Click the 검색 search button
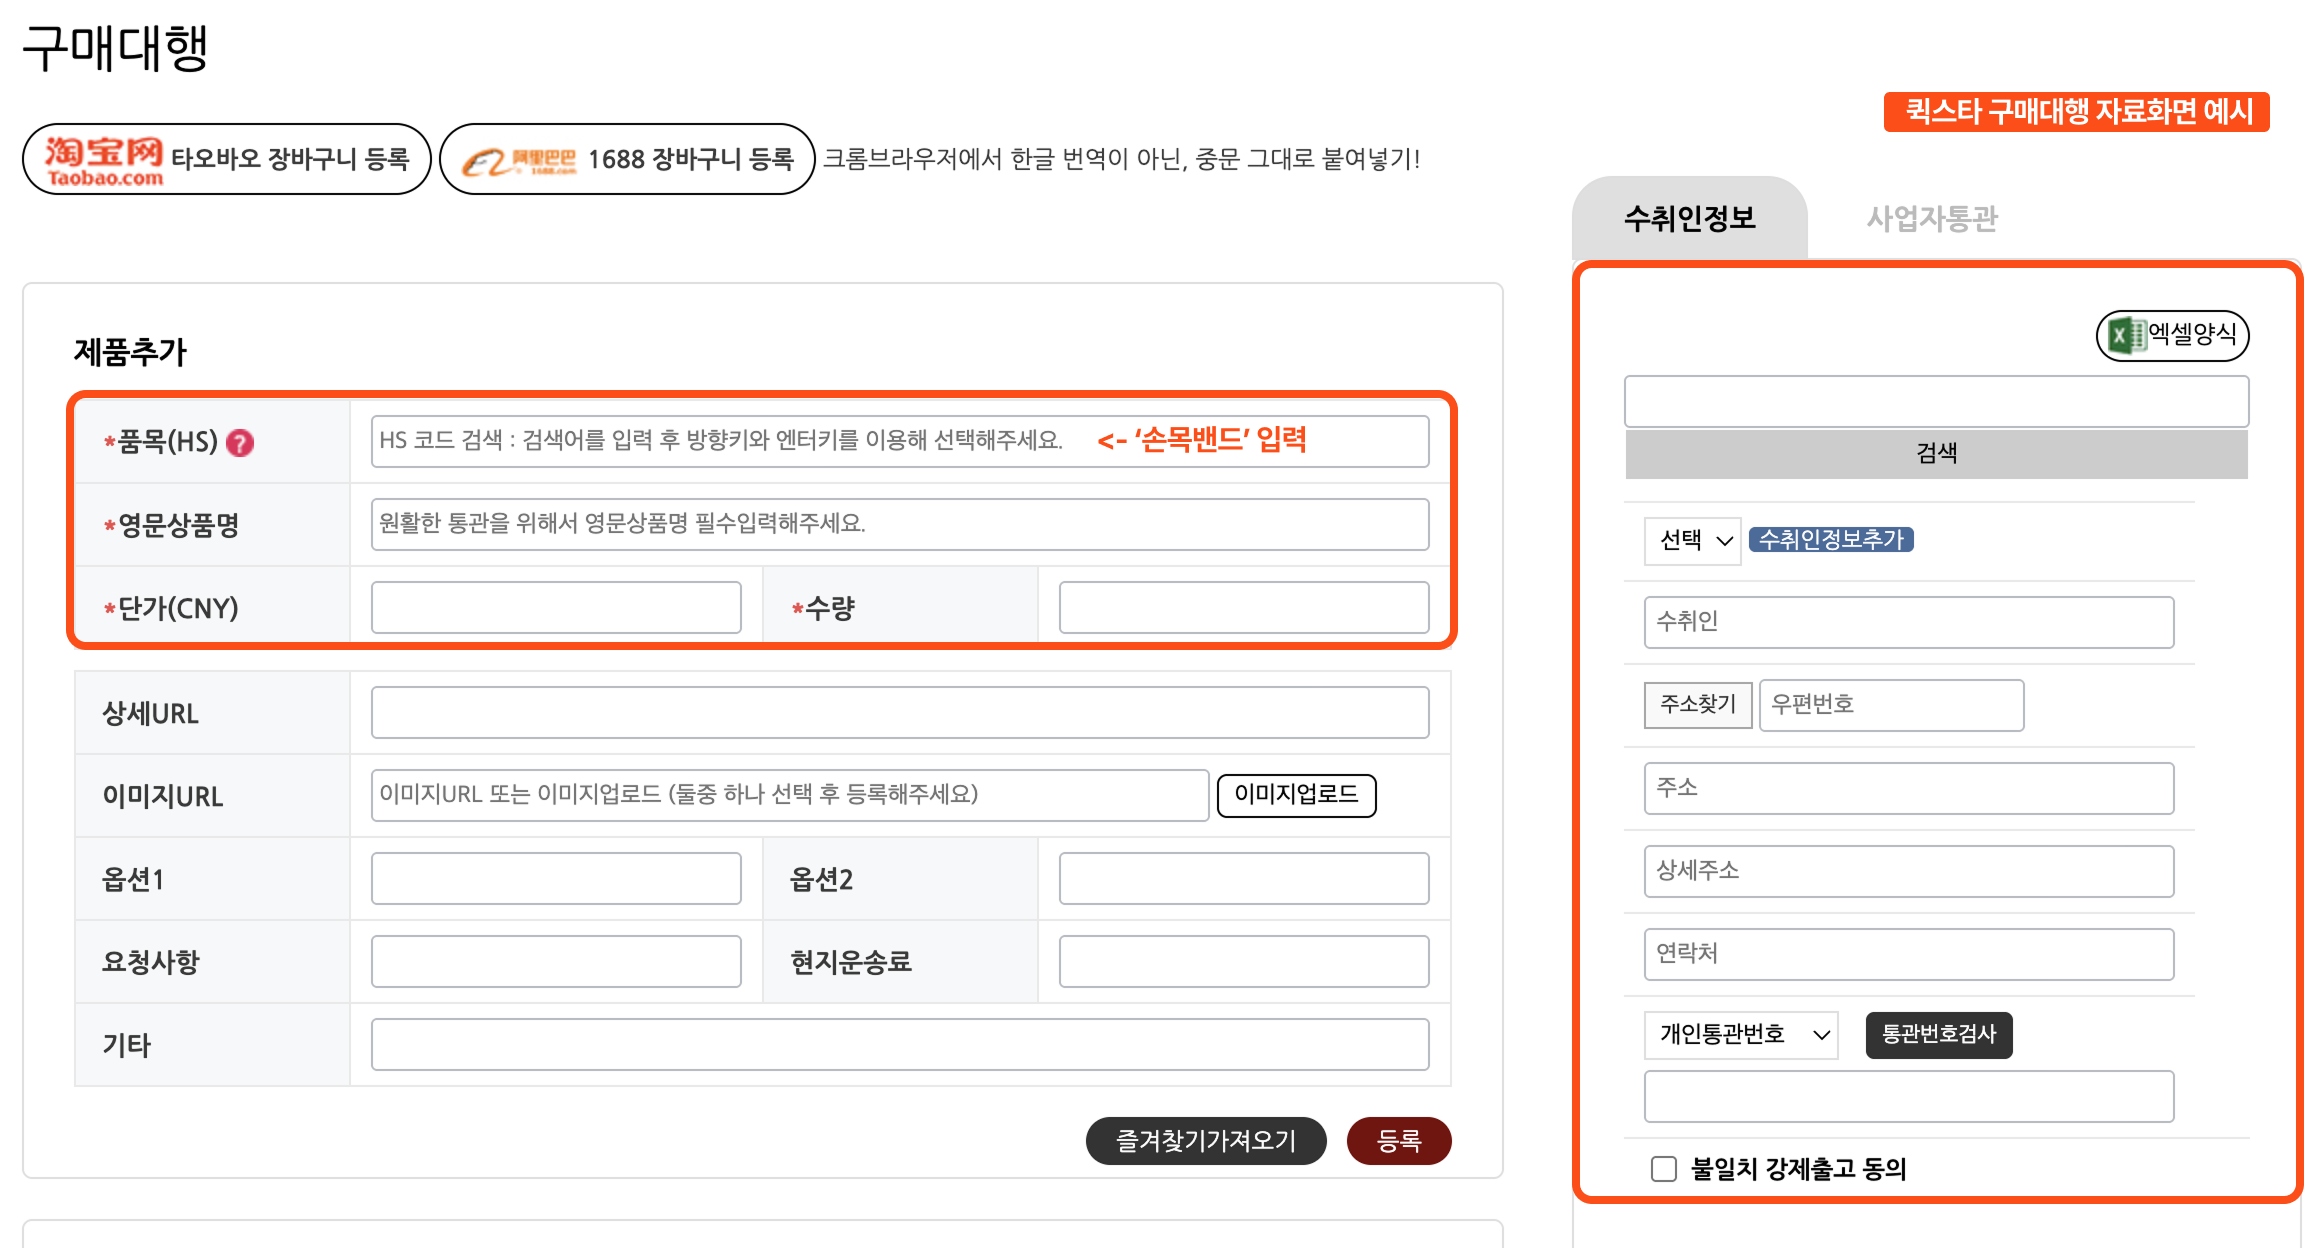 click(1937, 451)
